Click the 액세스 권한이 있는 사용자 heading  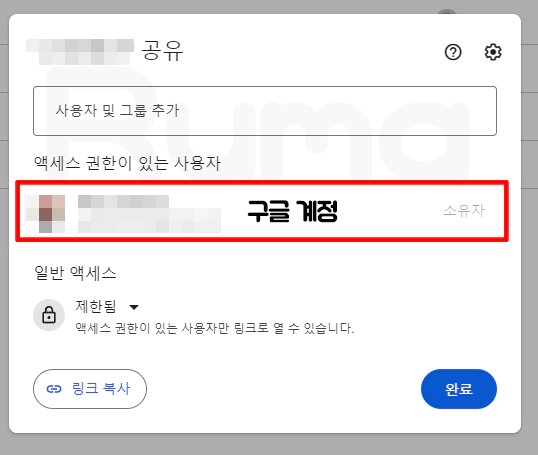click(127, 163)
